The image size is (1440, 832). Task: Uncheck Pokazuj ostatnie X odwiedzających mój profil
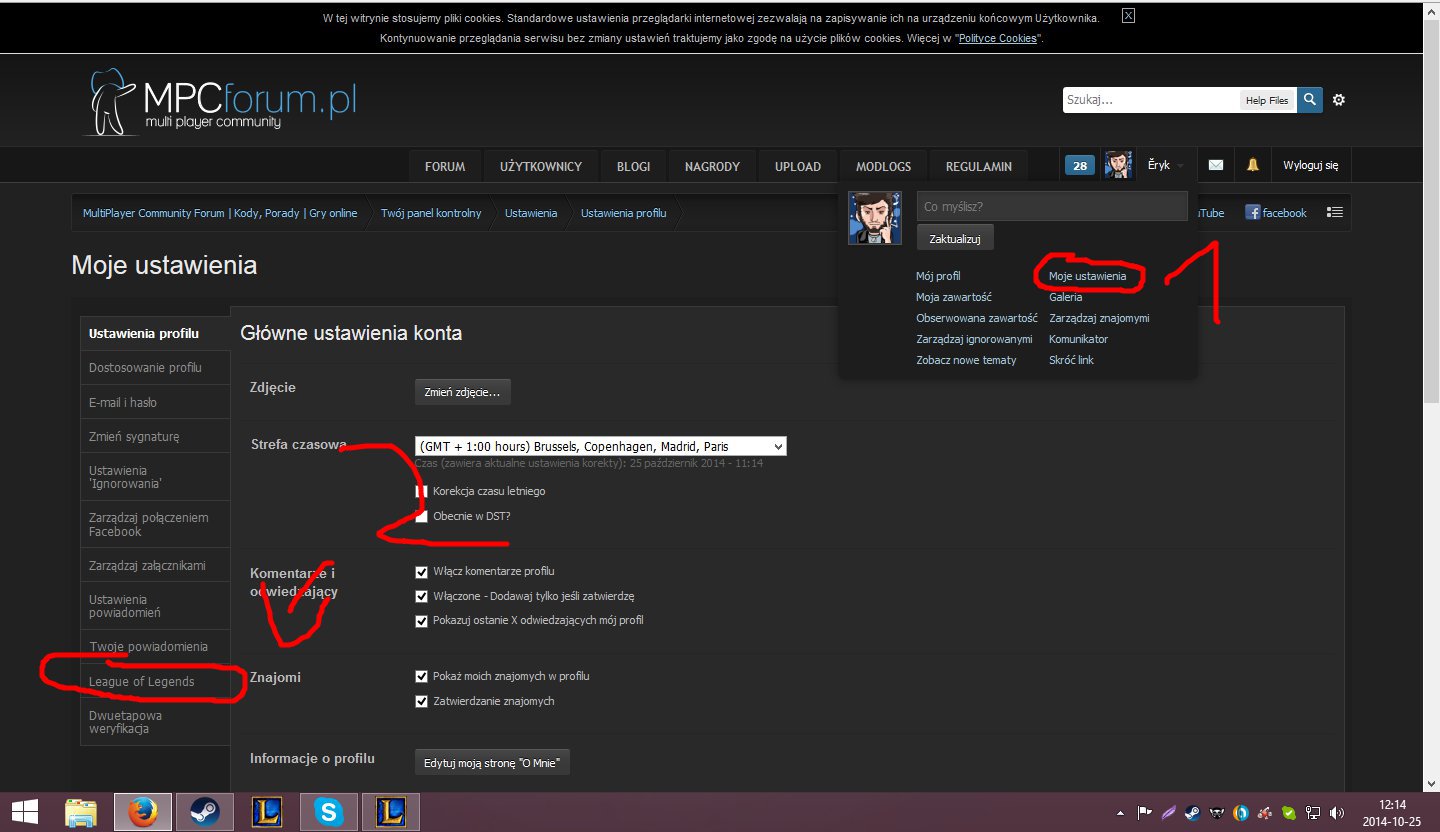coord(421,621)
